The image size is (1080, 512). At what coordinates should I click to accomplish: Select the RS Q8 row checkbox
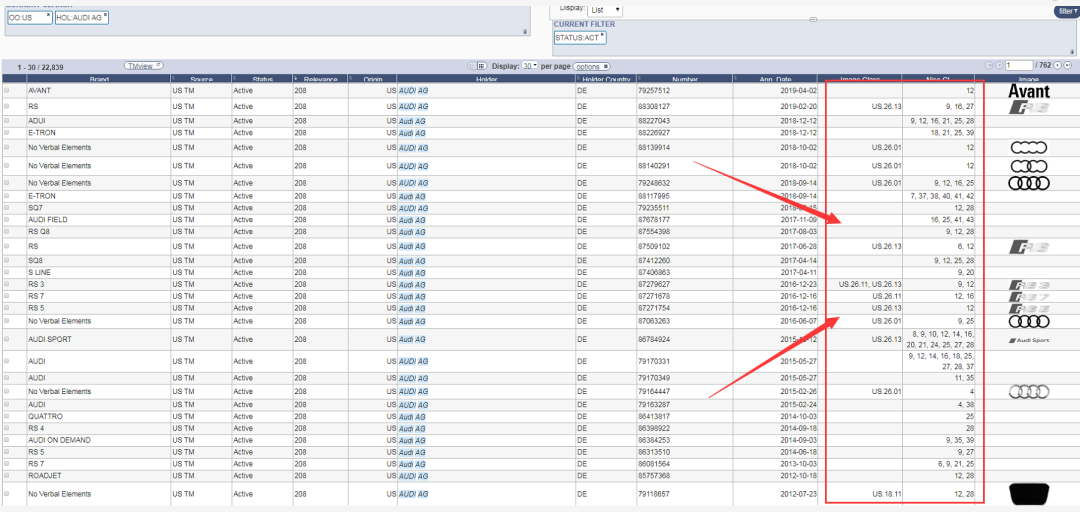[x=7, y=232]
